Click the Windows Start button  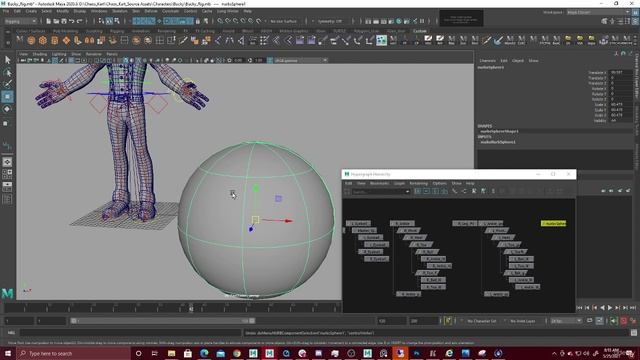pyautogui.click(x=8, y=353)
